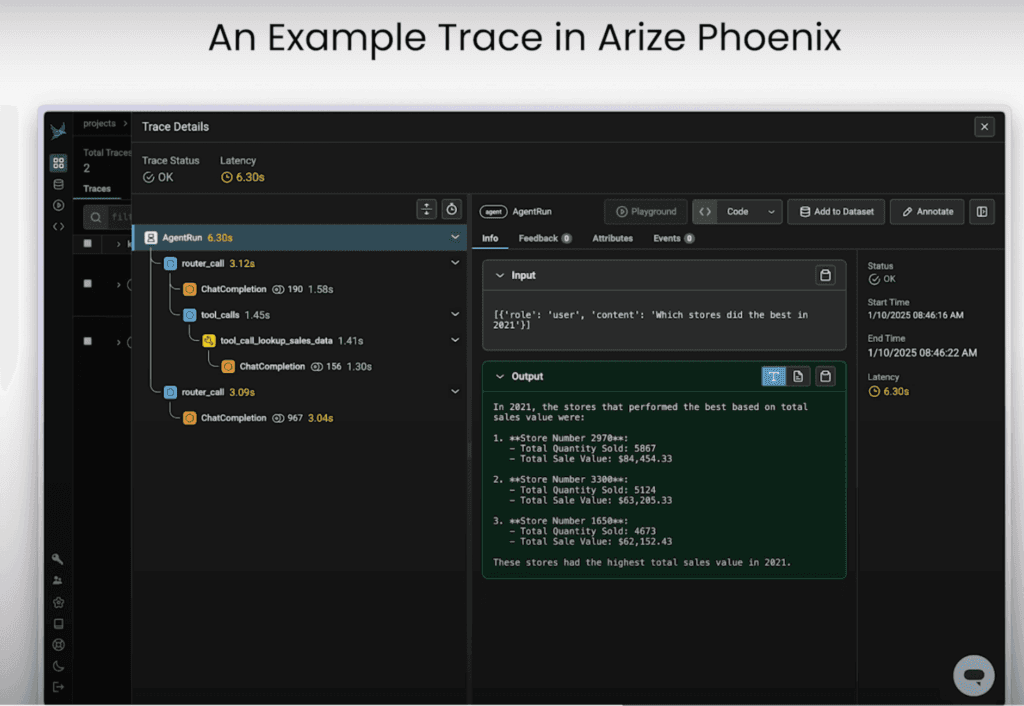
Task: Tick the header checkbox in traces table
Action: click(x=88, y=244)
